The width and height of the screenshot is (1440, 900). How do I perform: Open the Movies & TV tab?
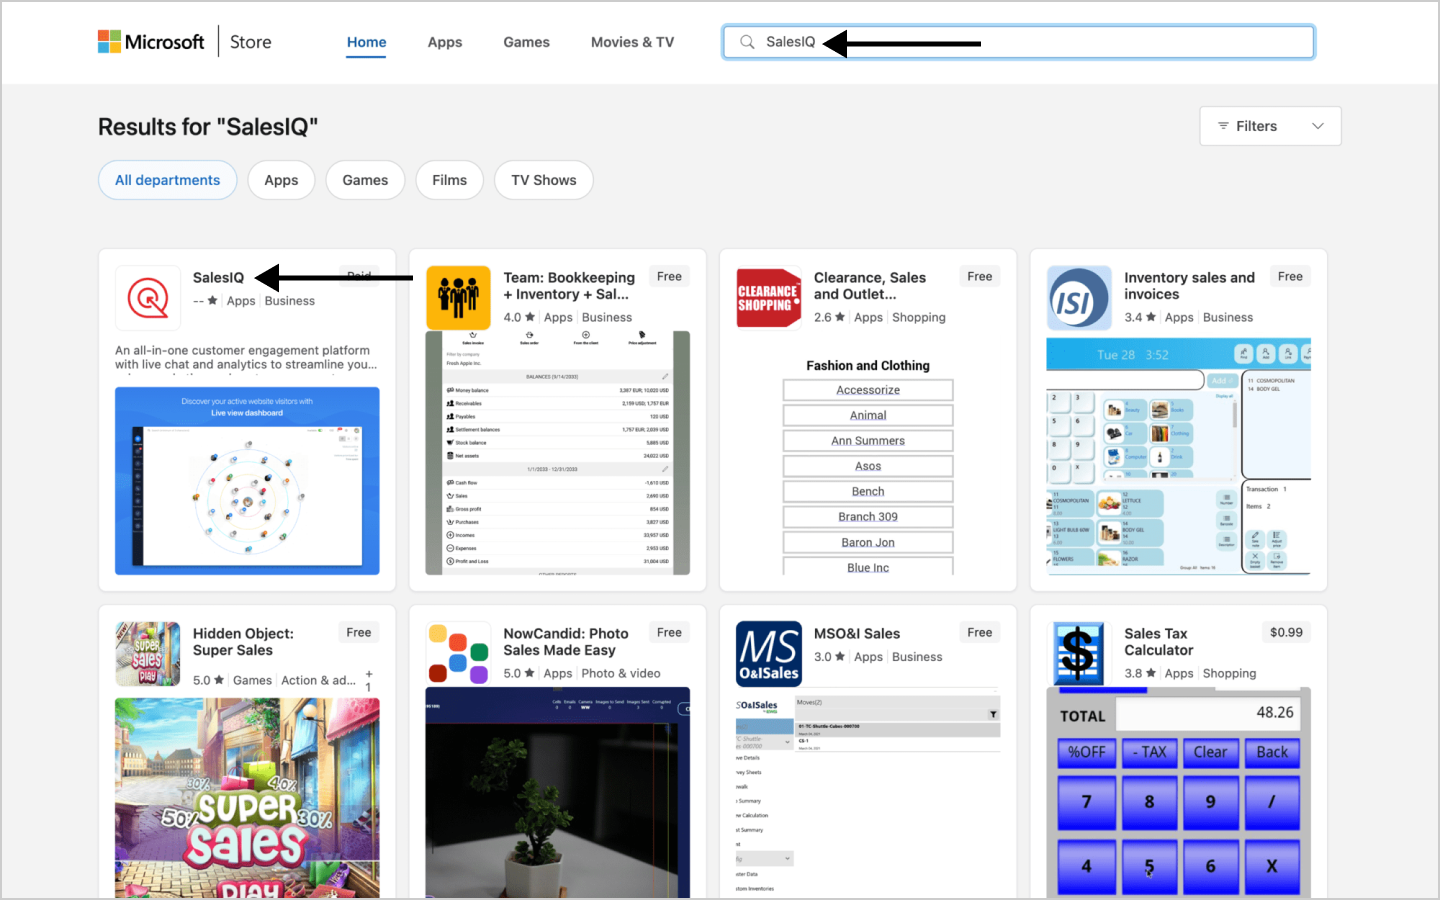click(x=632, y=42)
